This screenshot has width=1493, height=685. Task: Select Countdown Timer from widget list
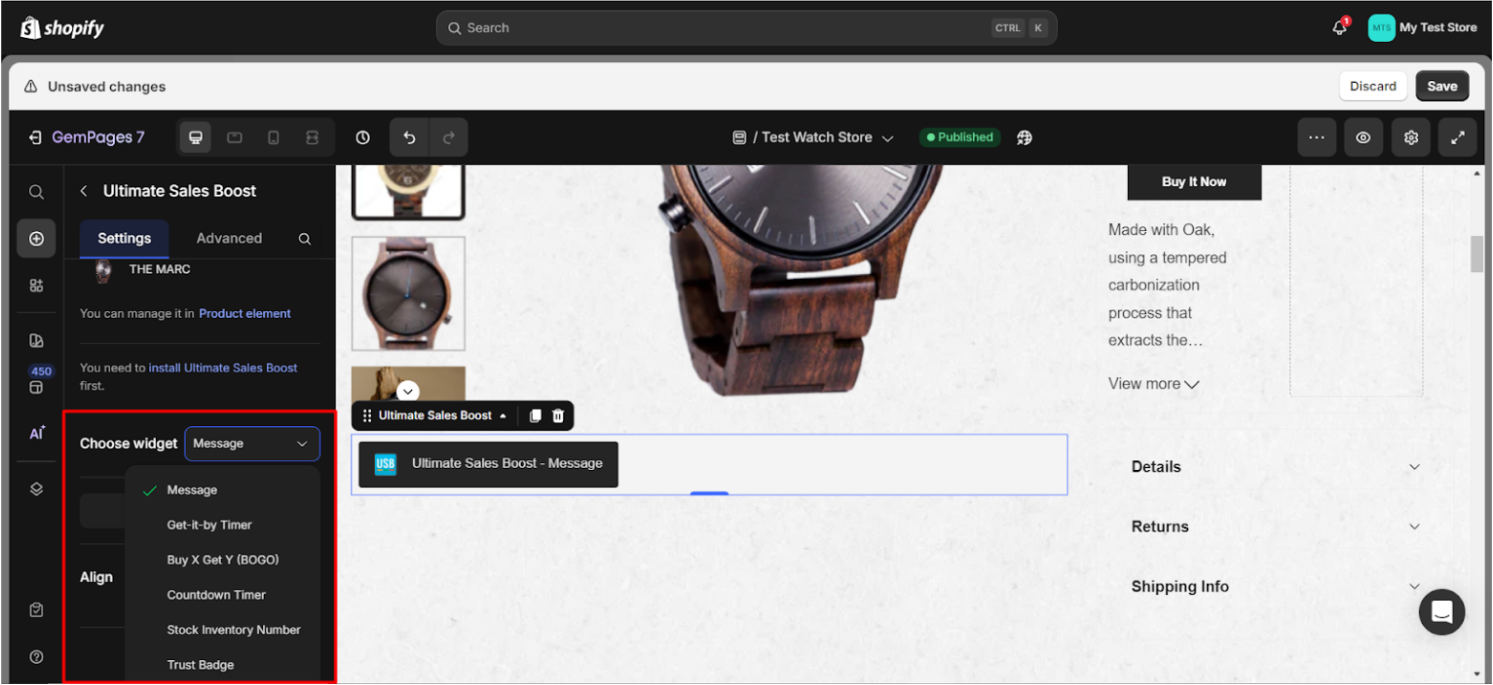click(216, 595)
